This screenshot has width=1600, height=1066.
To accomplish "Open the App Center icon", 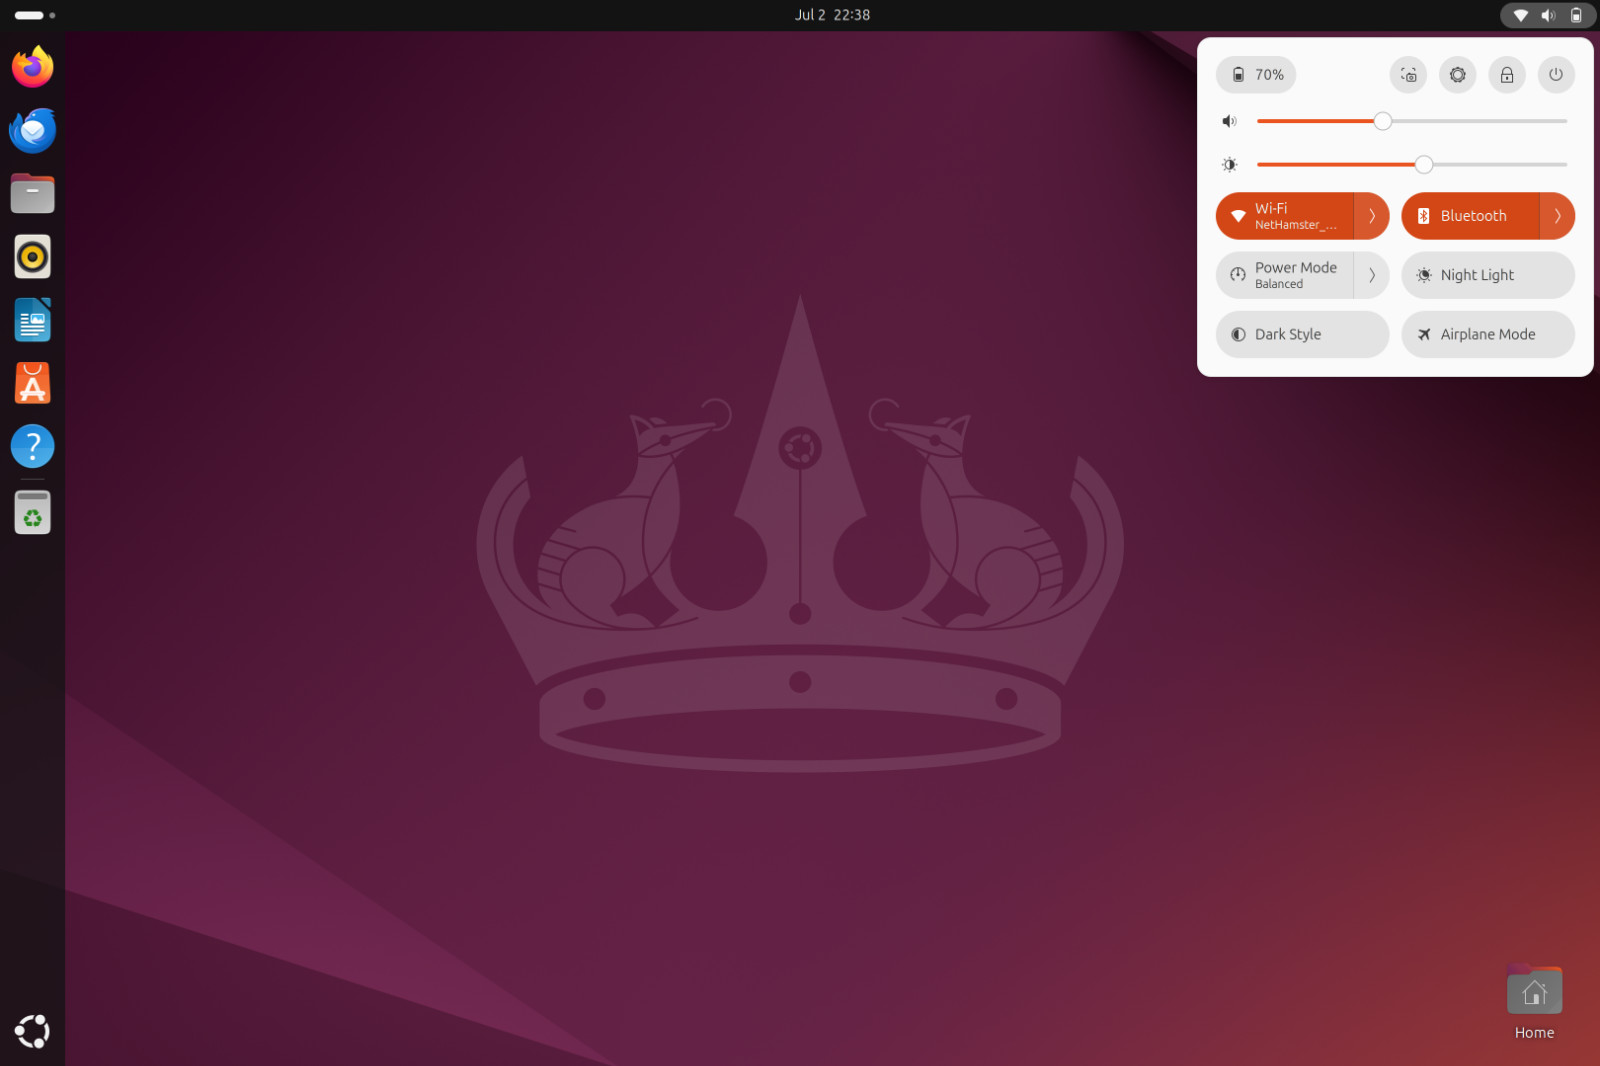I will (x=32, y=383).
